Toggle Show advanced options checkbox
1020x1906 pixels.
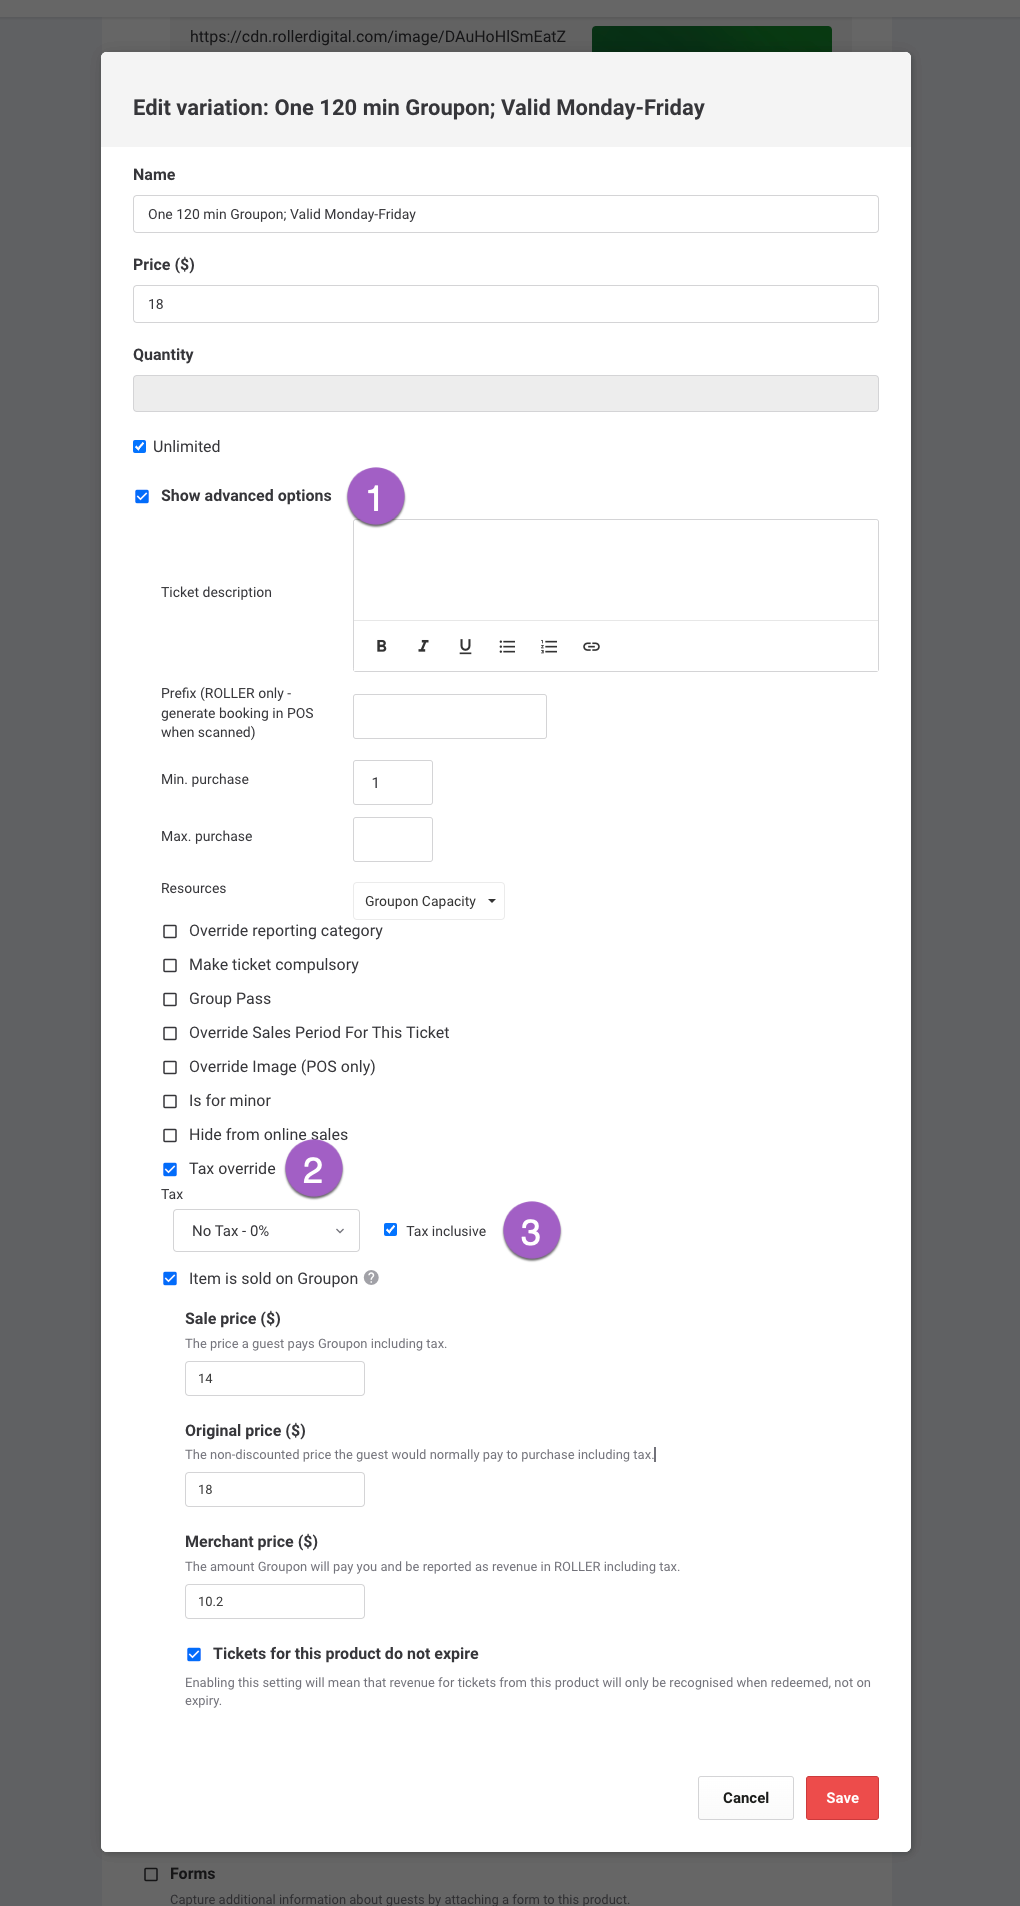pos(142,496)
